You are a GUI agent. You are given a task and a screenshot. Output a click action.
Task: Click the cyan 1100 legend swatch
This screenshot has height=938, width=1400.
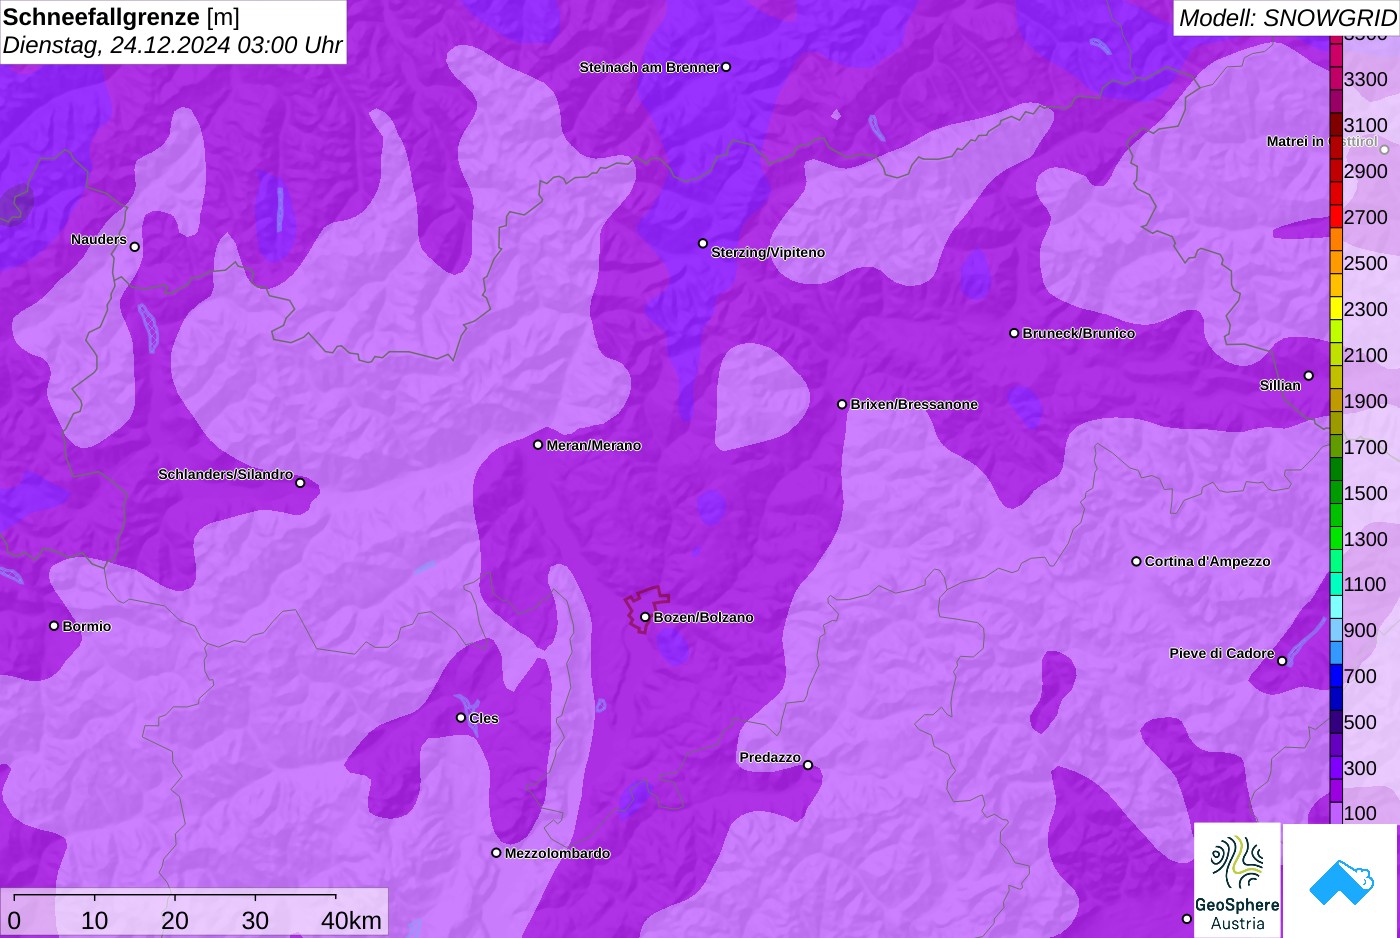point(1336,585)
